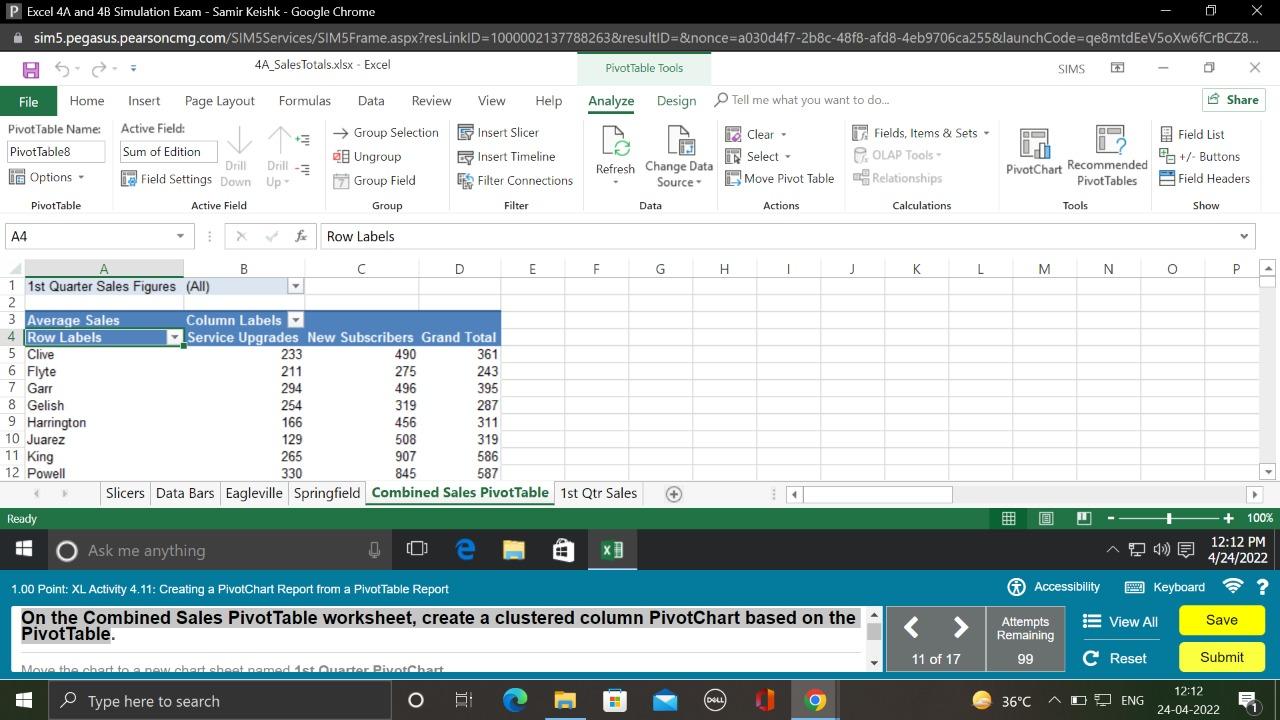Click the yellow Submit button
Image resolution: width=1280 pixels, height=720 pixels.
click(x=1221, y=657)
